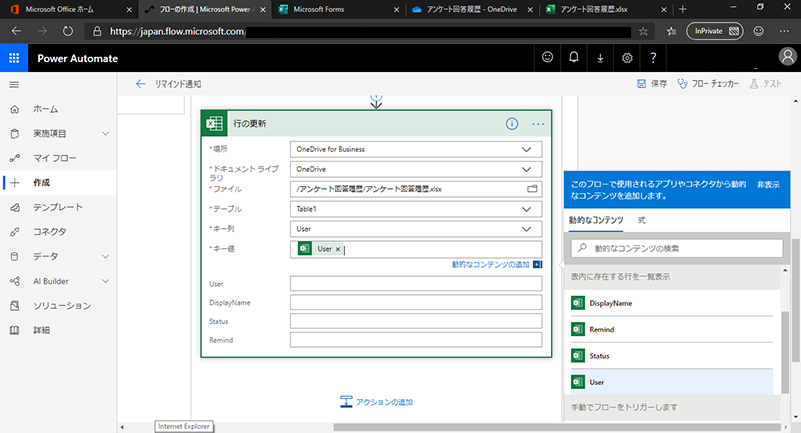Expand the ドキュメント ライブラリ dropdown

(x=526, y=170)
